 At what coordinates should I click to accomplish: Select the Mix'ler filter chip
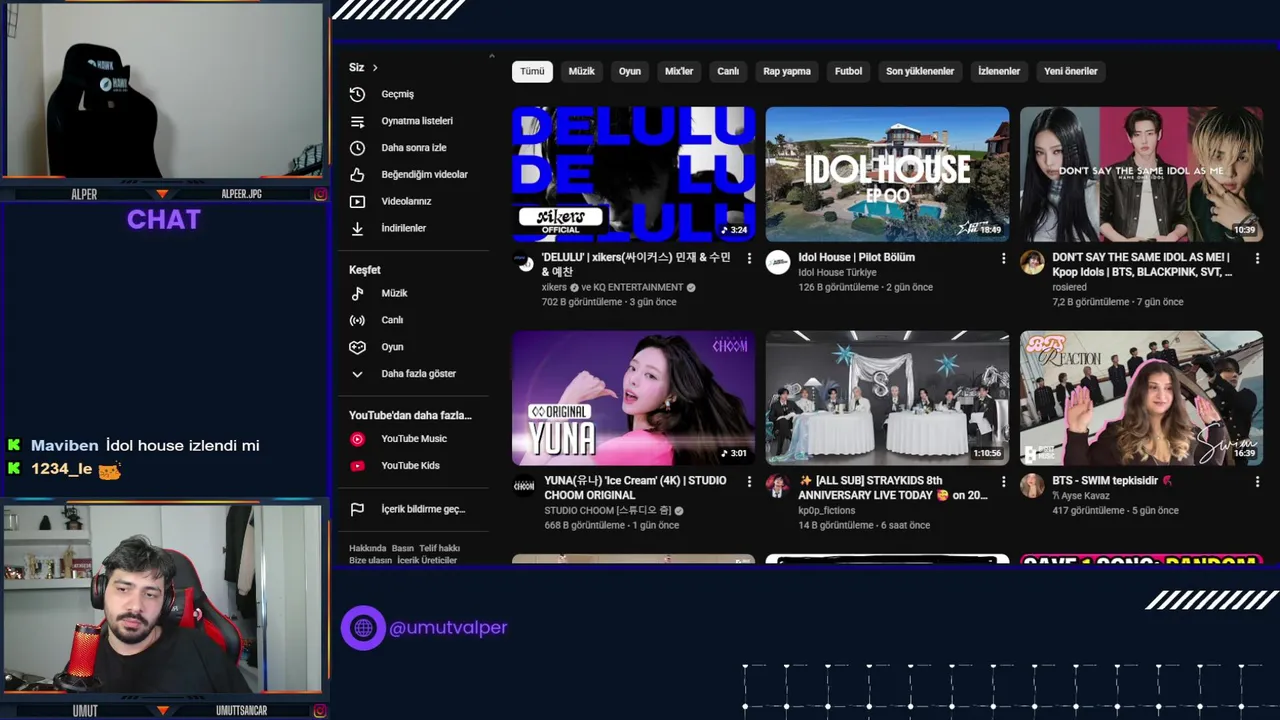point(679,72)
